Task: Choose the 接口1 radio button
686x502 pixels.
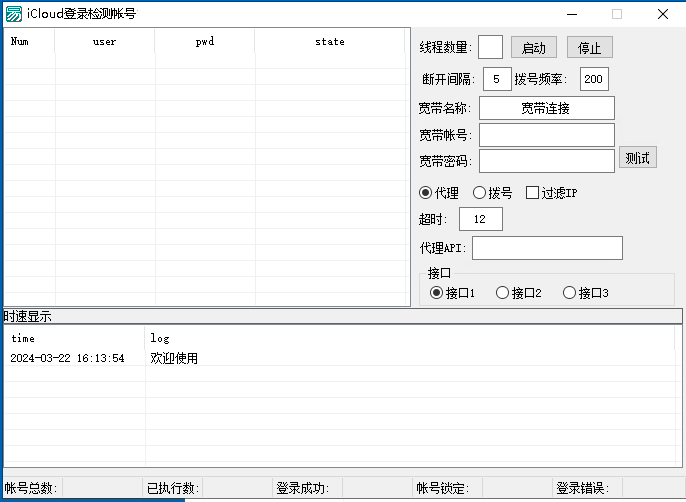Action: [436, 293]
